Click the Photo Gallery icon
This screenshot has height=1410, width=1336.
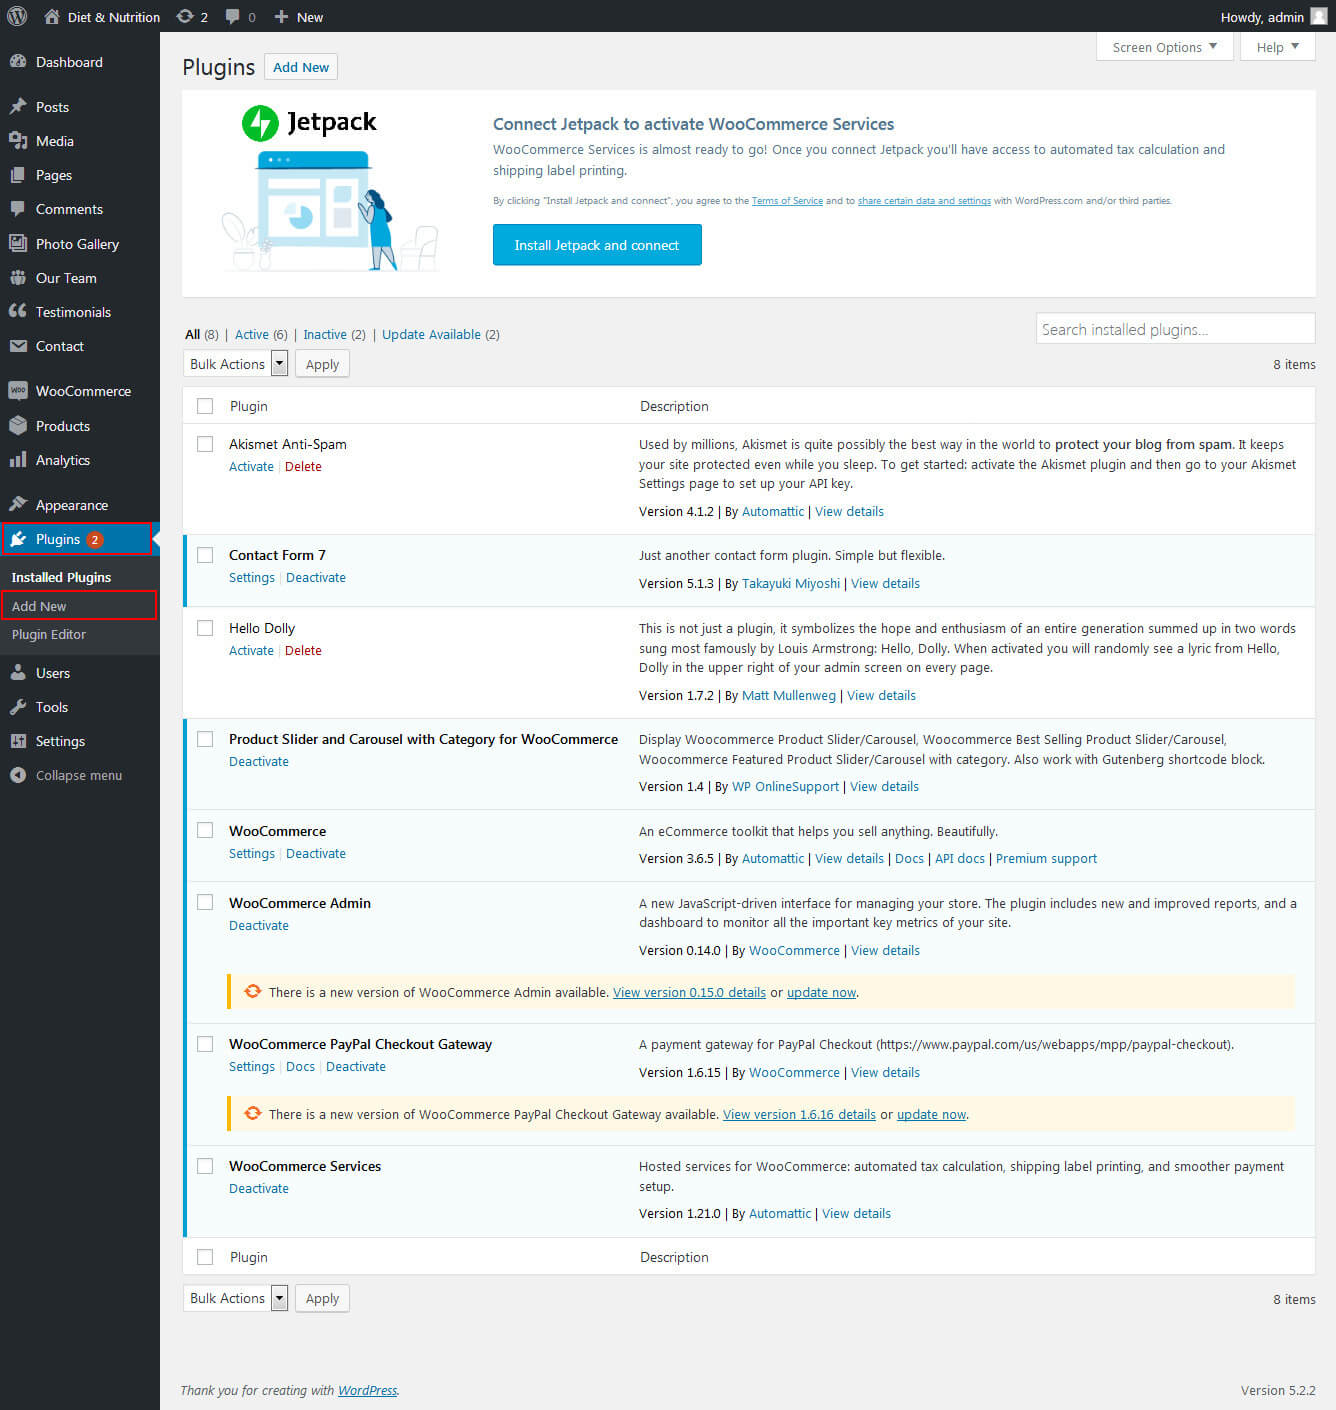click(18, 243)
